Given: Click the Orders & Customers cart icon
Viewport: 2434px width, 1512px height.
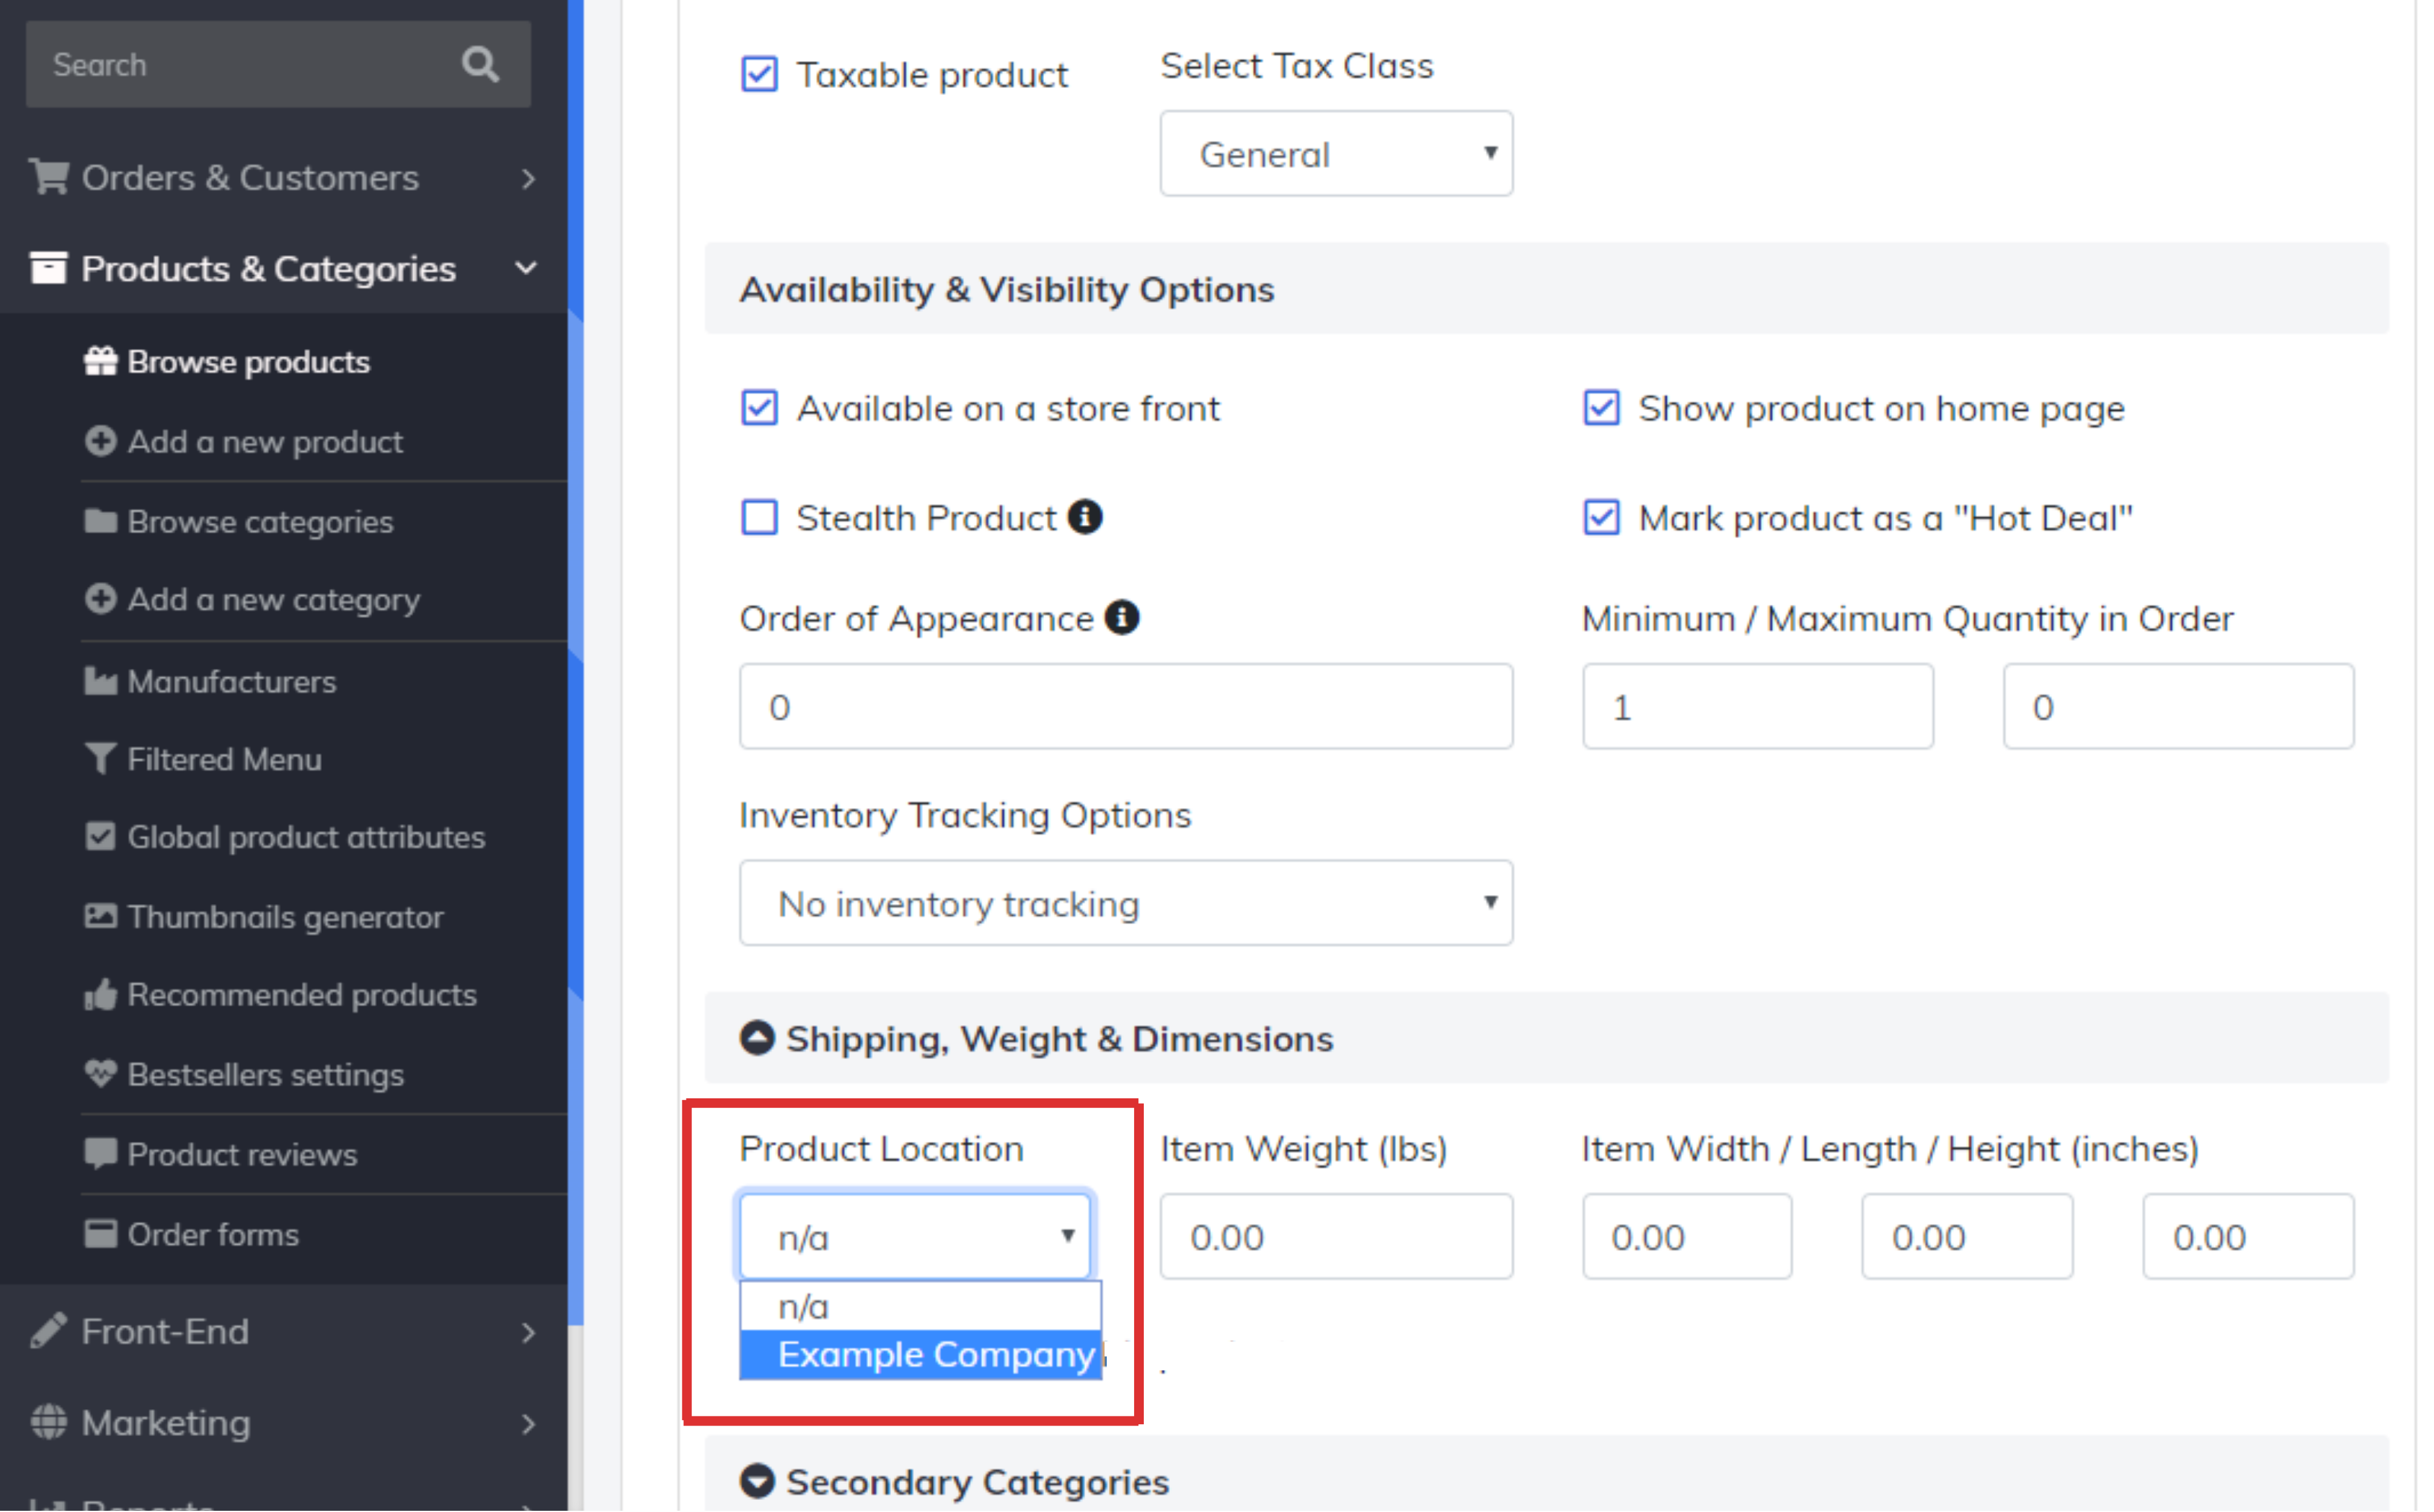Looking at the screenshot, I should [48, 178].
